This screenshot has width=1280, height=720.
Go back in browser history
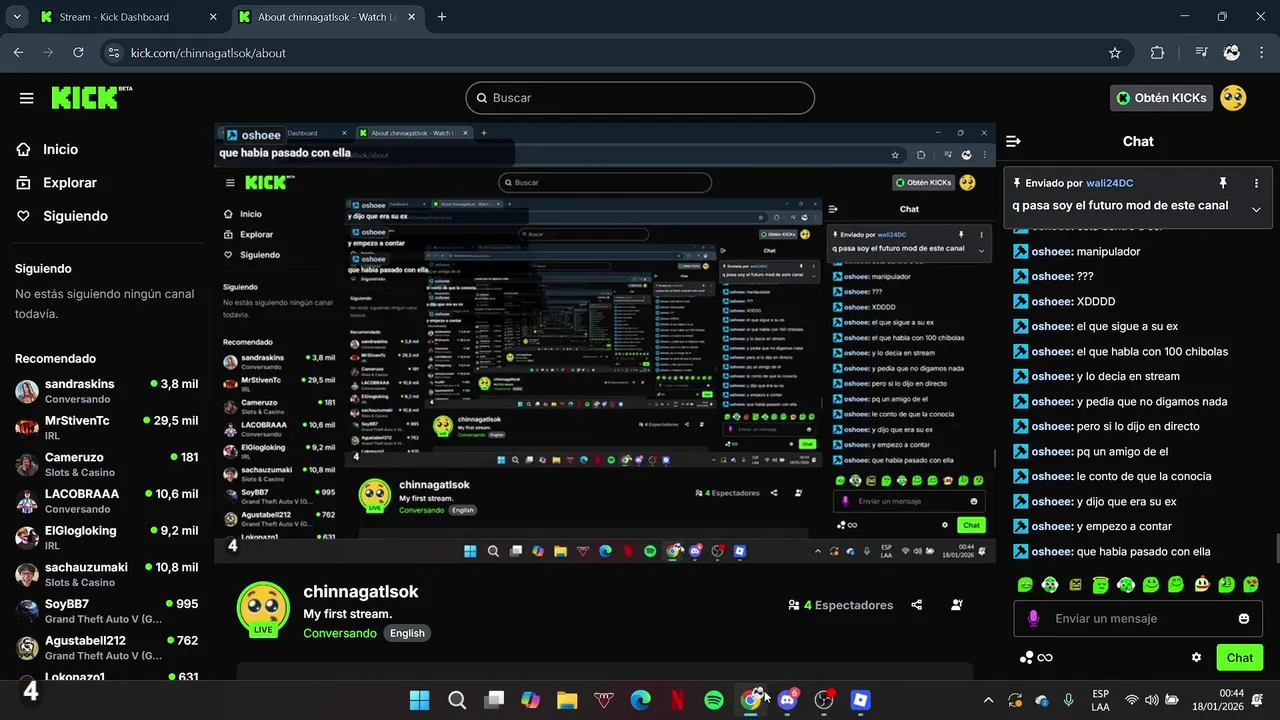(18, 52)
